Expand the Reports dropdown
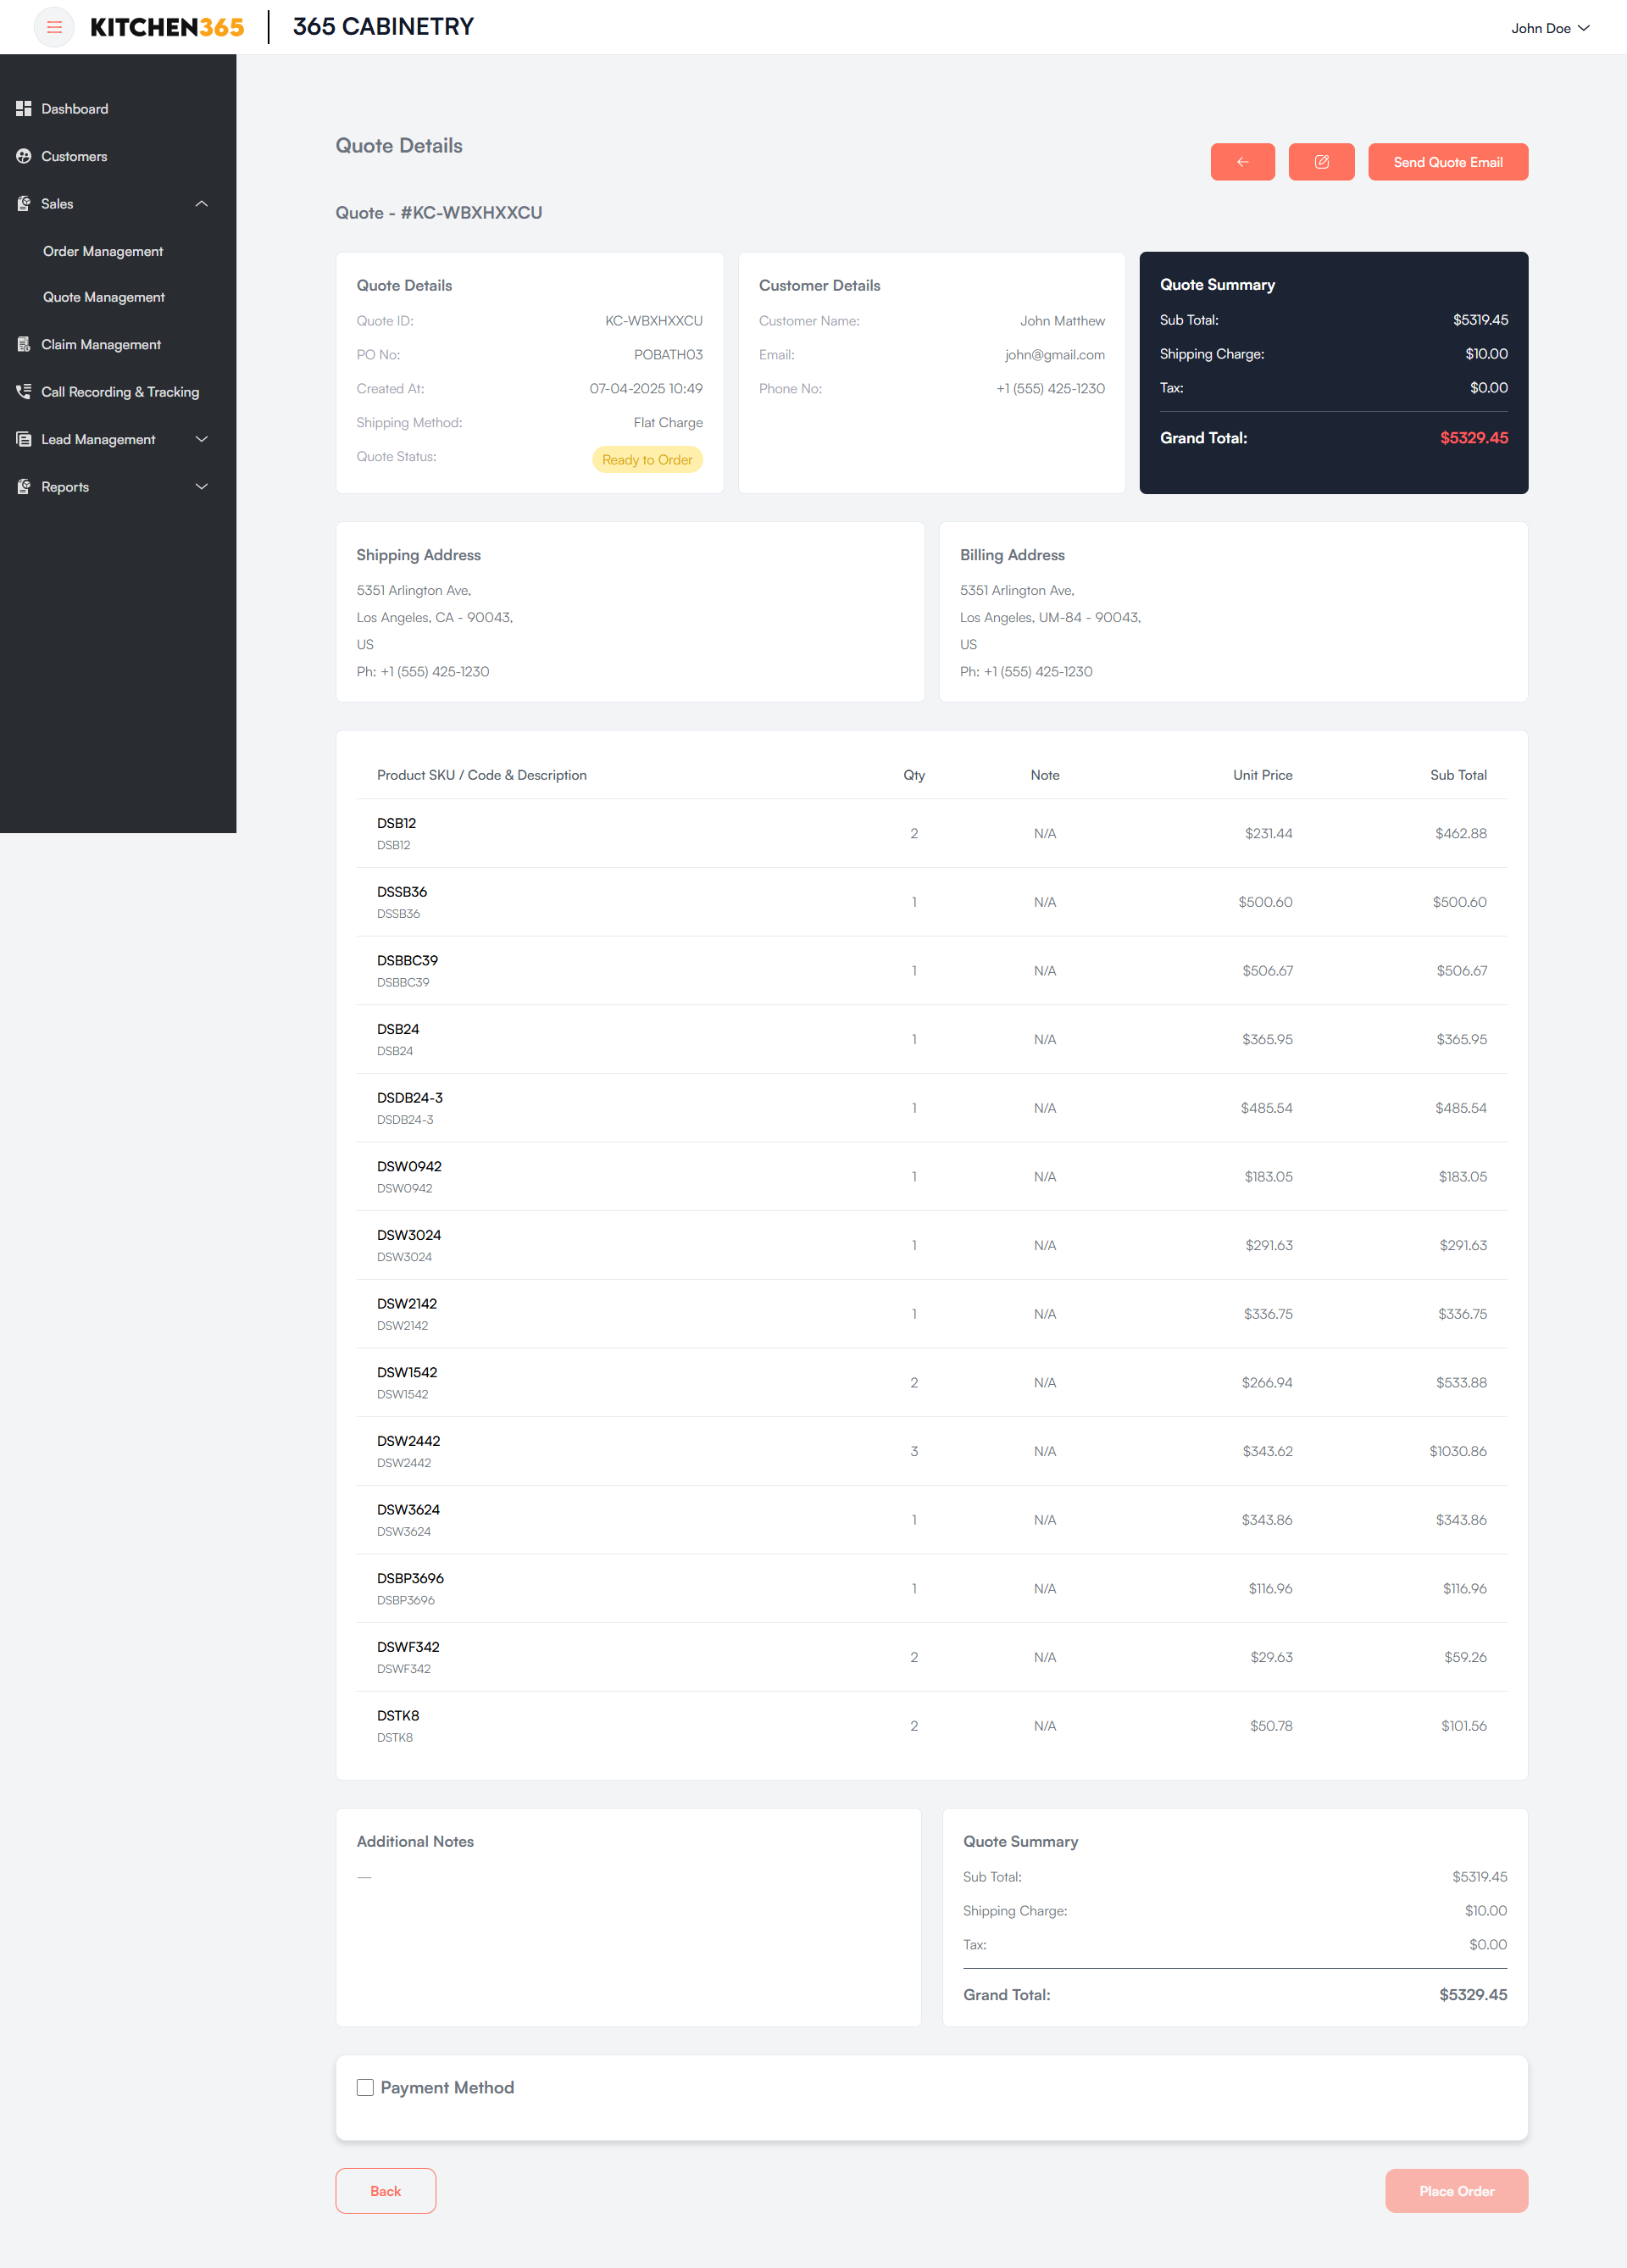 (201, 487)
